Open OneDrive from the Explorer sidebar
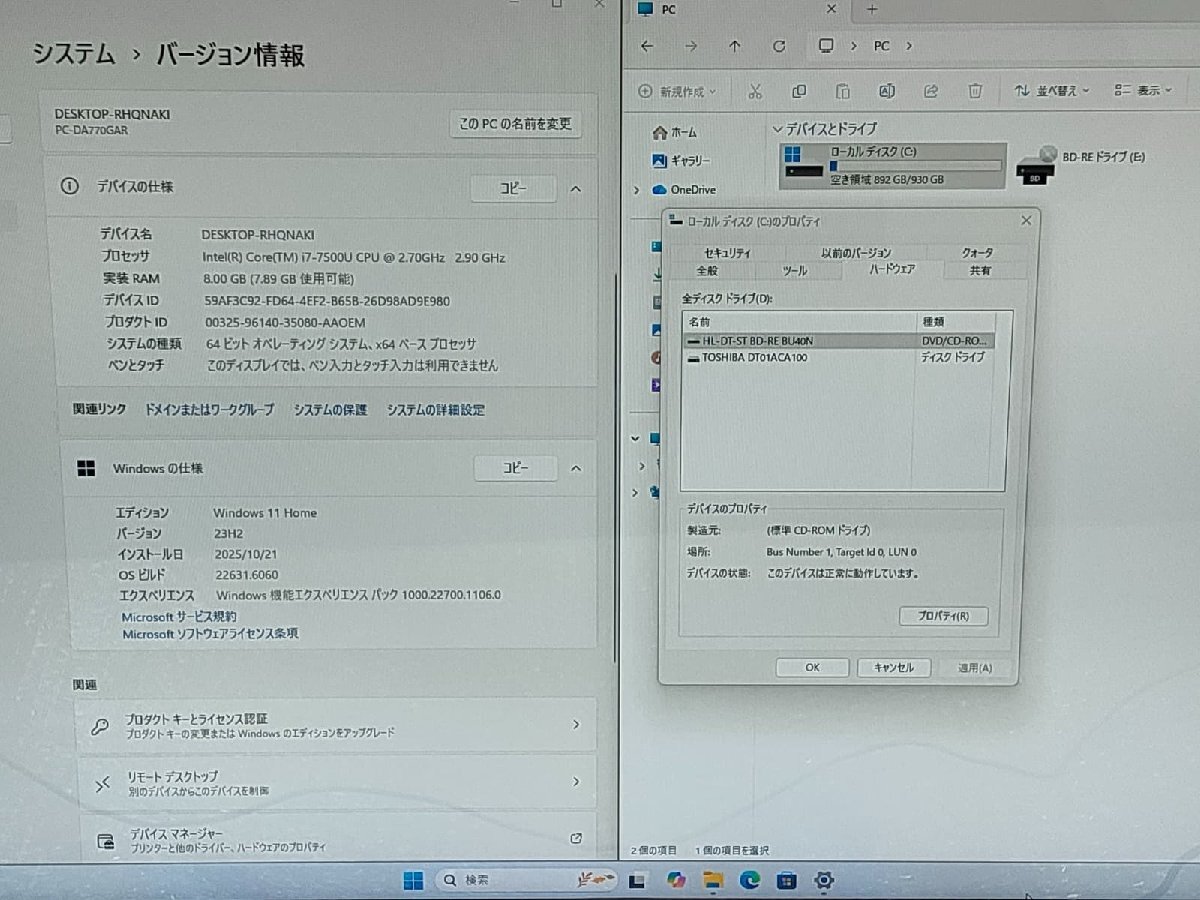This screenshot has width=1200, height=900. 691,189
